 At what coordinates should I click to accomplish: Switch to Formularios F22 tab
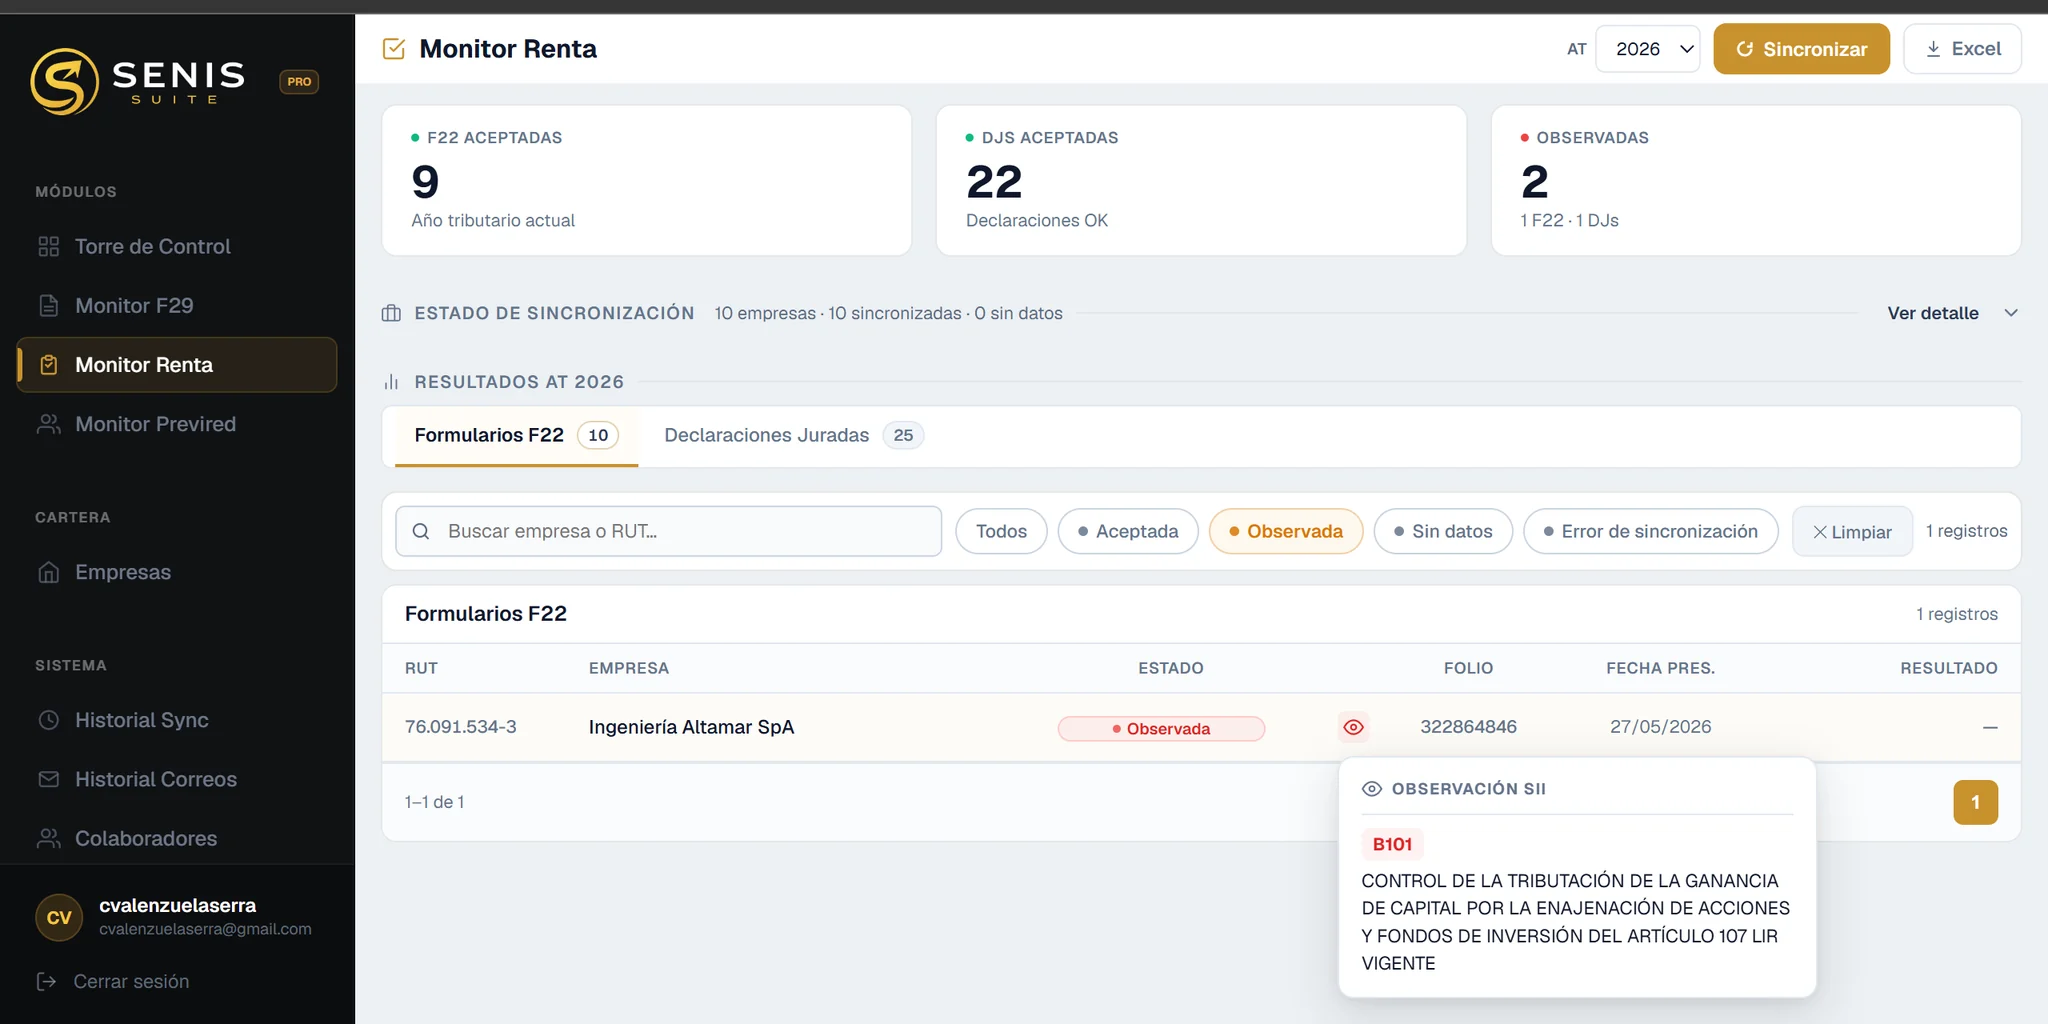point(516,435)
